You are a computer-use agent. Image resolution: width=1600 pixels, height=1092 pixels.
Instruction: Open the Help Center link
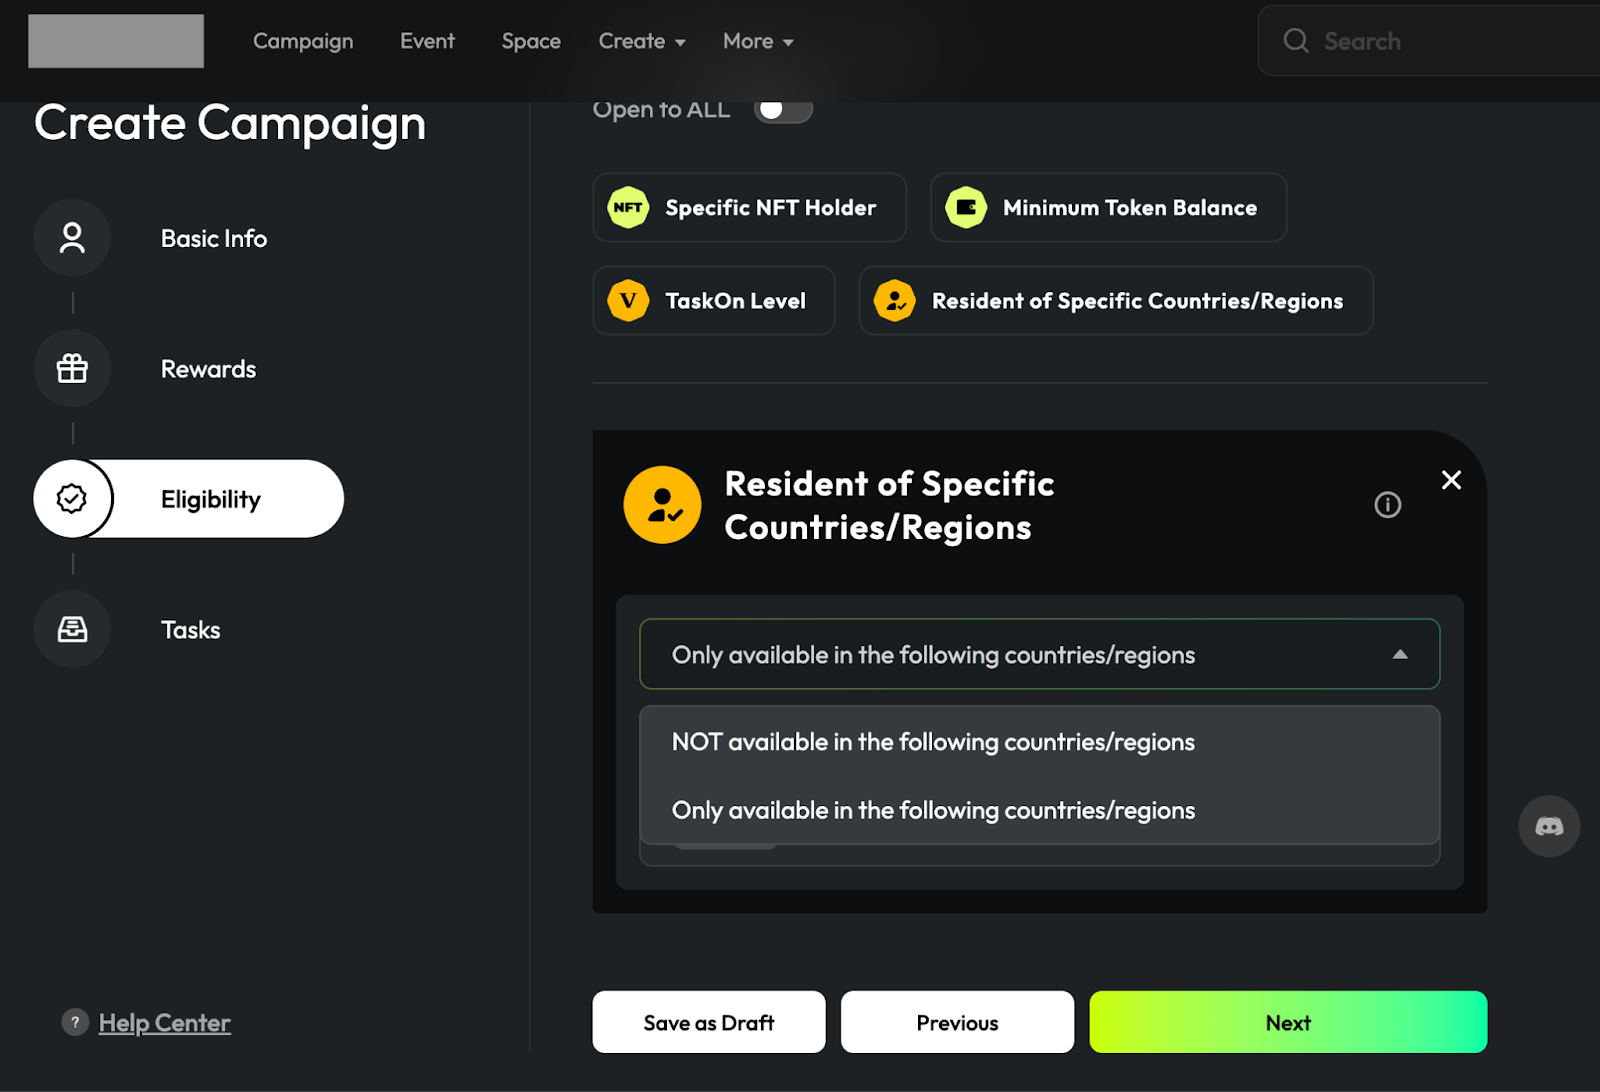point(165,1022)
